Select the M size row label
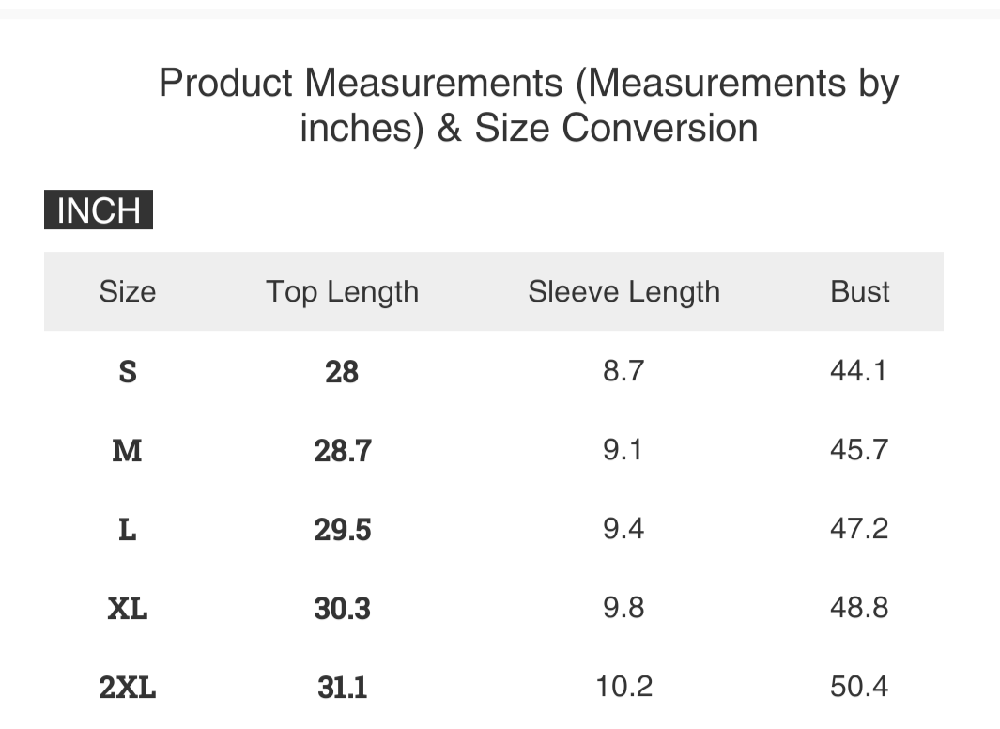 pyautogui.click(x=127, y=451)
